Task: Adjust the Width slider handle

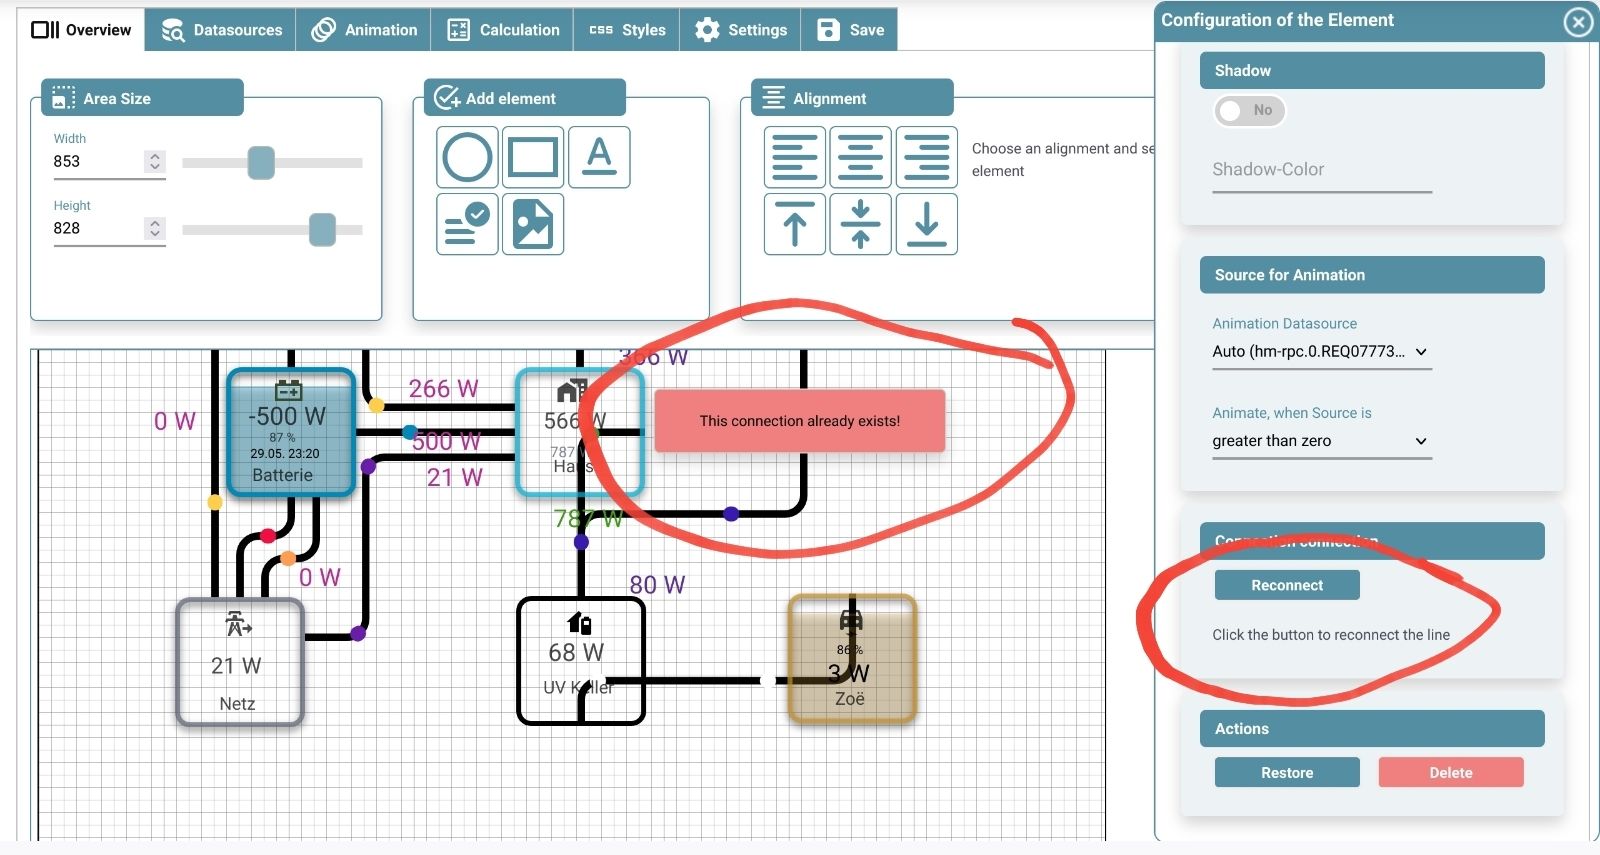Action: tap(261, 162)
